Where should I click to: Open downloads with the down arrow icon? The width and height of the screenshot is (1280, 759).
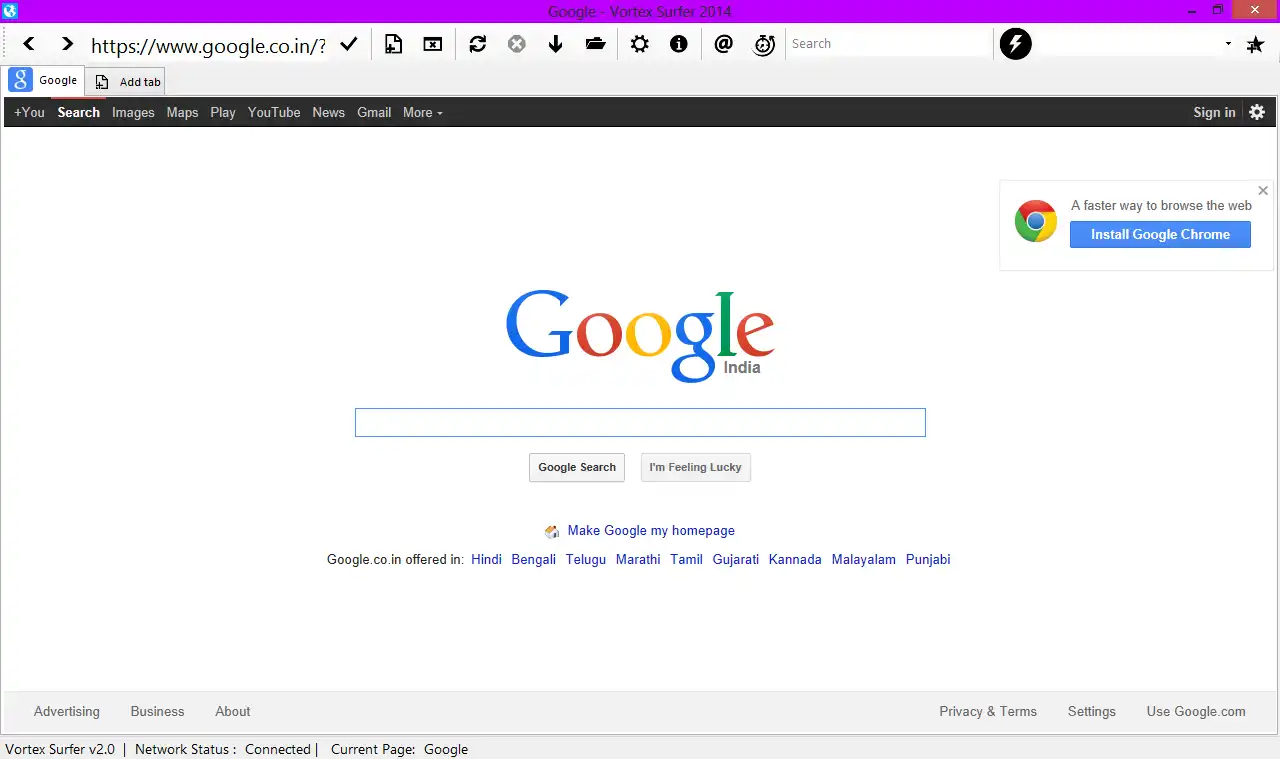(556, 44)
